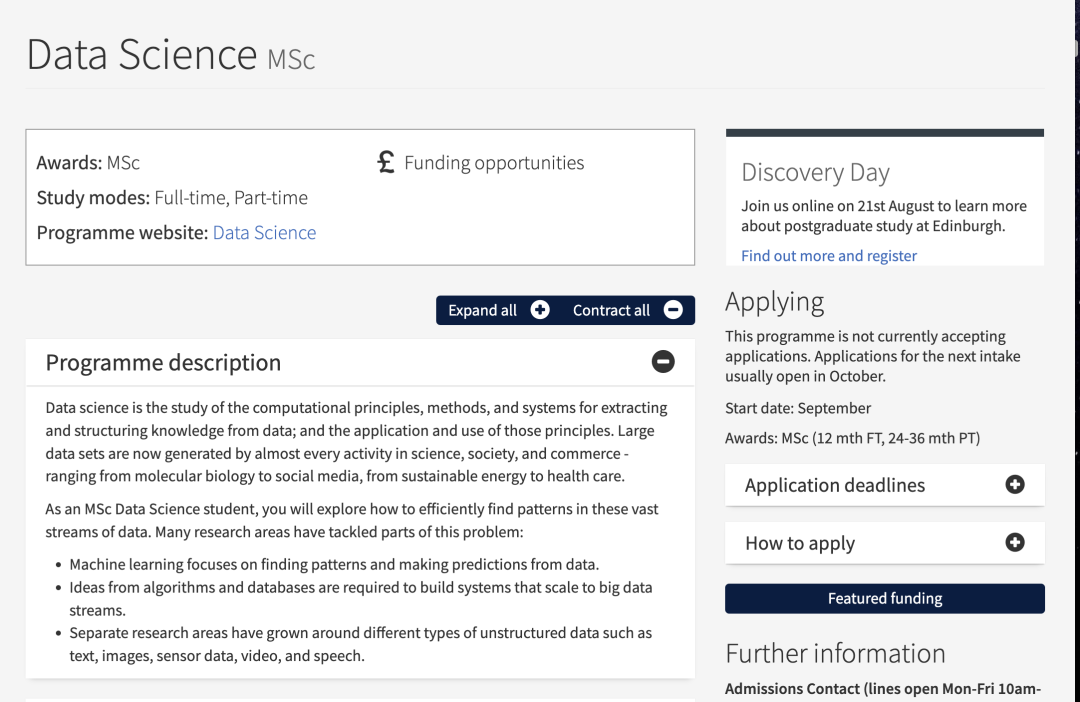1080x702 pixels.
Task: Expand the Application deadlines section
Action: [1015, 484]
